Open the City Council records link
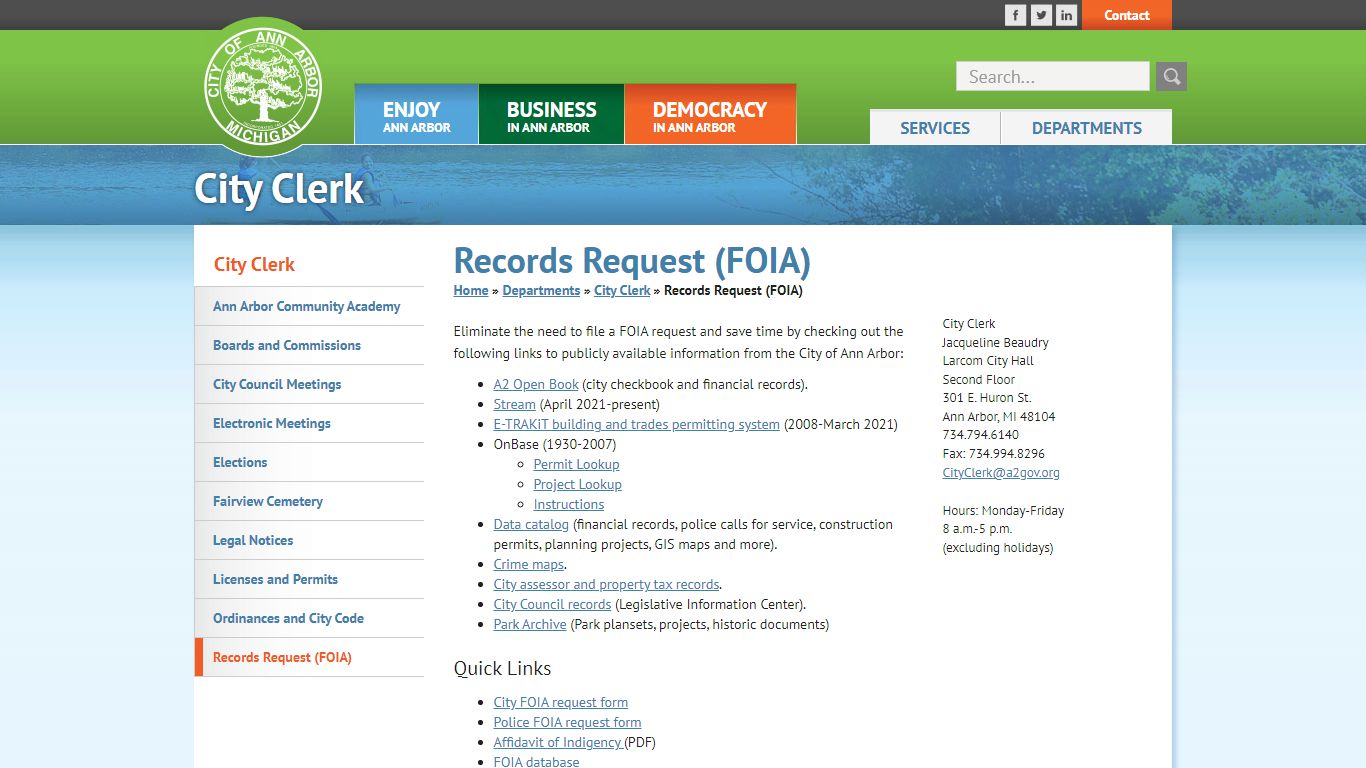Image resolution: width=1366 pixels, height=768 pixels. click(x=552, y=604)
